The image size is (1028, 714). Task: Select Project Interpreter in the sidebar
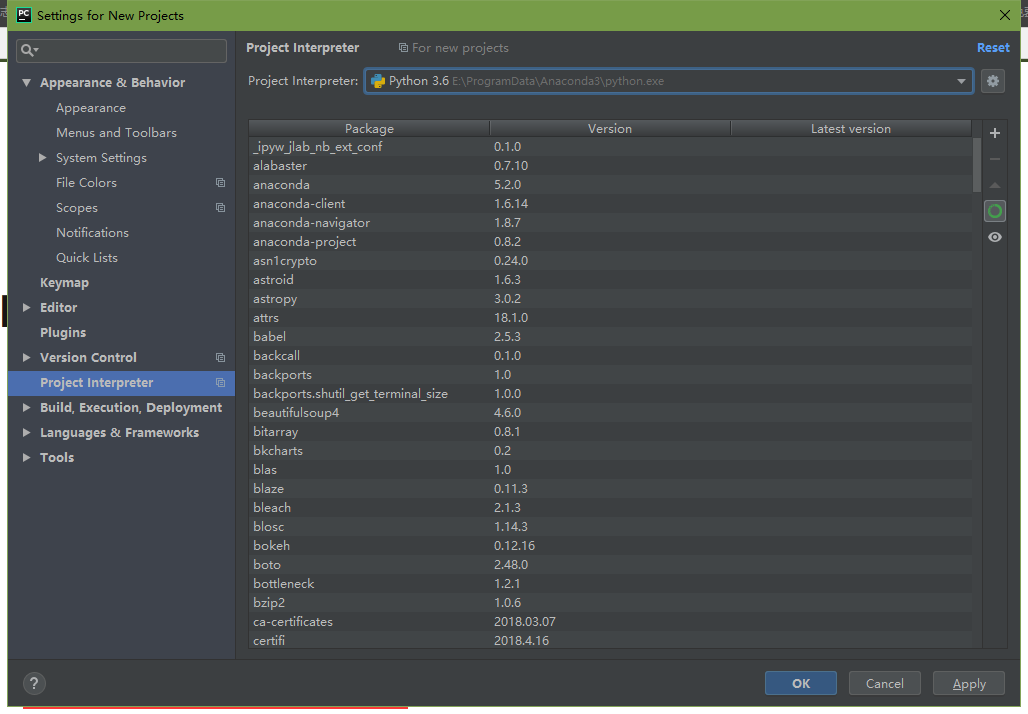[x=121, y=383]
